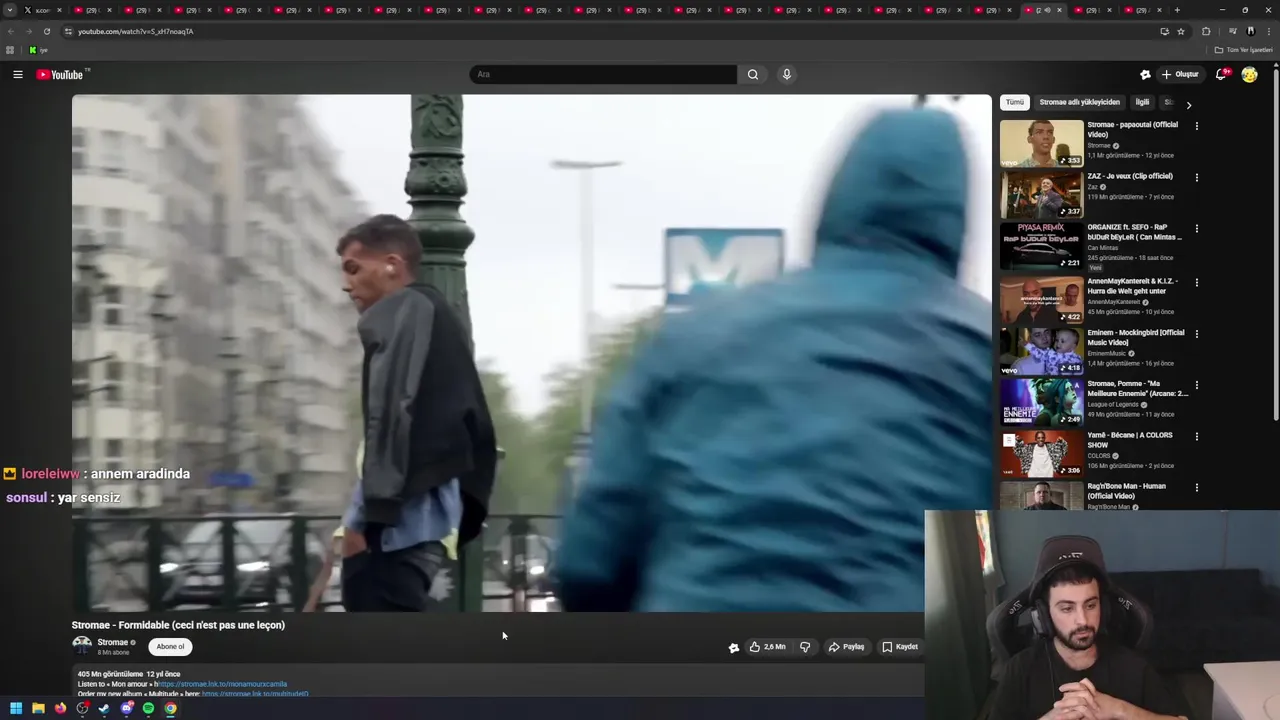Open Chrome three-dot menu
The height and width of the screenshot is (720, 1280).
coord(1267,31)
